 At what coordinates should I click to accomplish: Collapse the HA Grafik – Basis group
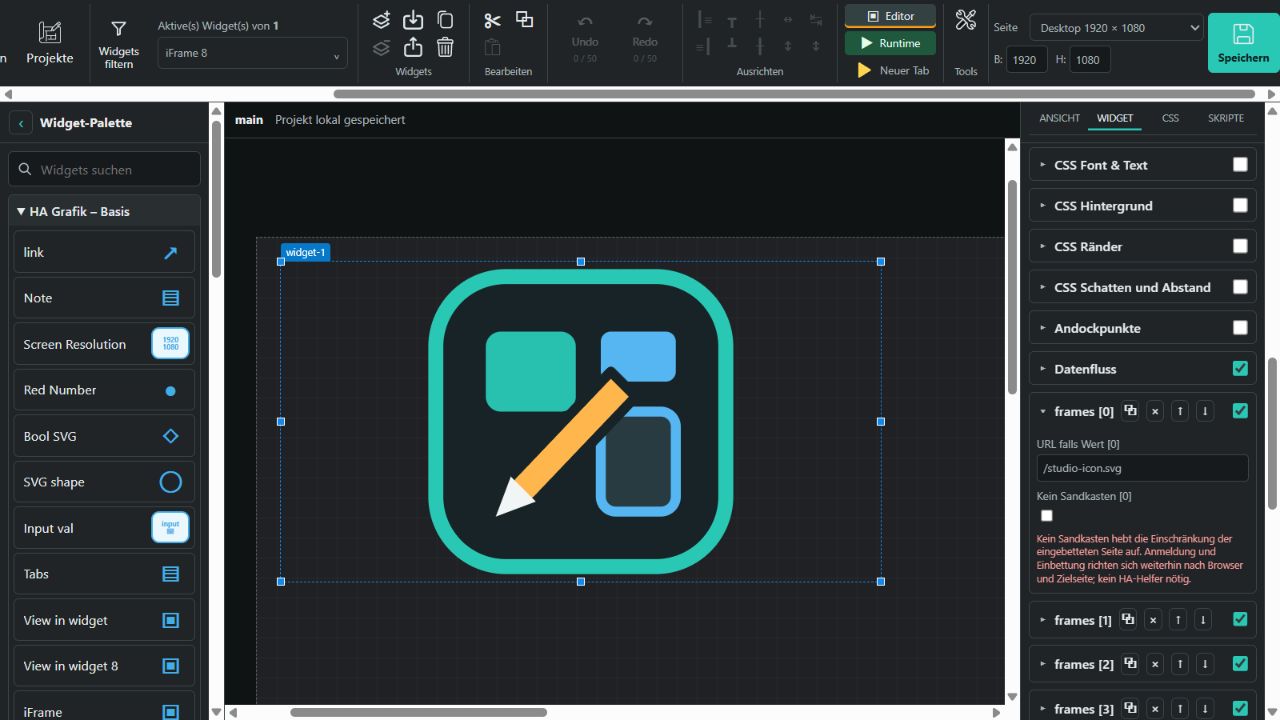[x=105, y=211]
